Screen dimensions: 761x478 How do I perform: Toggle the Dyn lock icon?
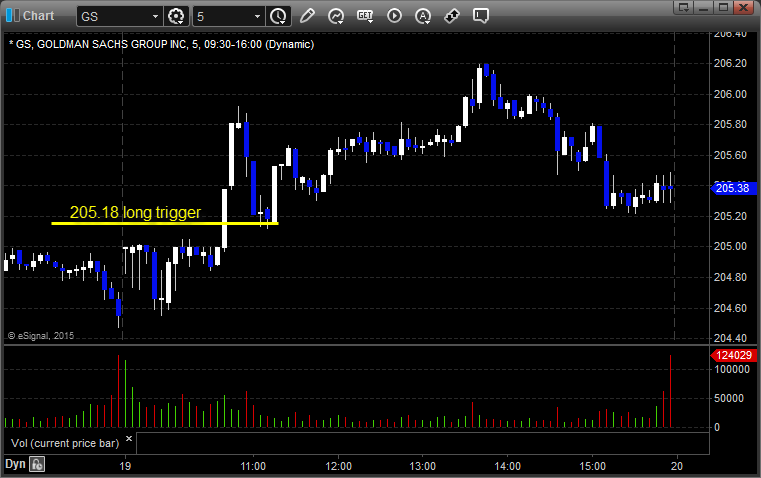pyautogui.click(x=37, y=464)
